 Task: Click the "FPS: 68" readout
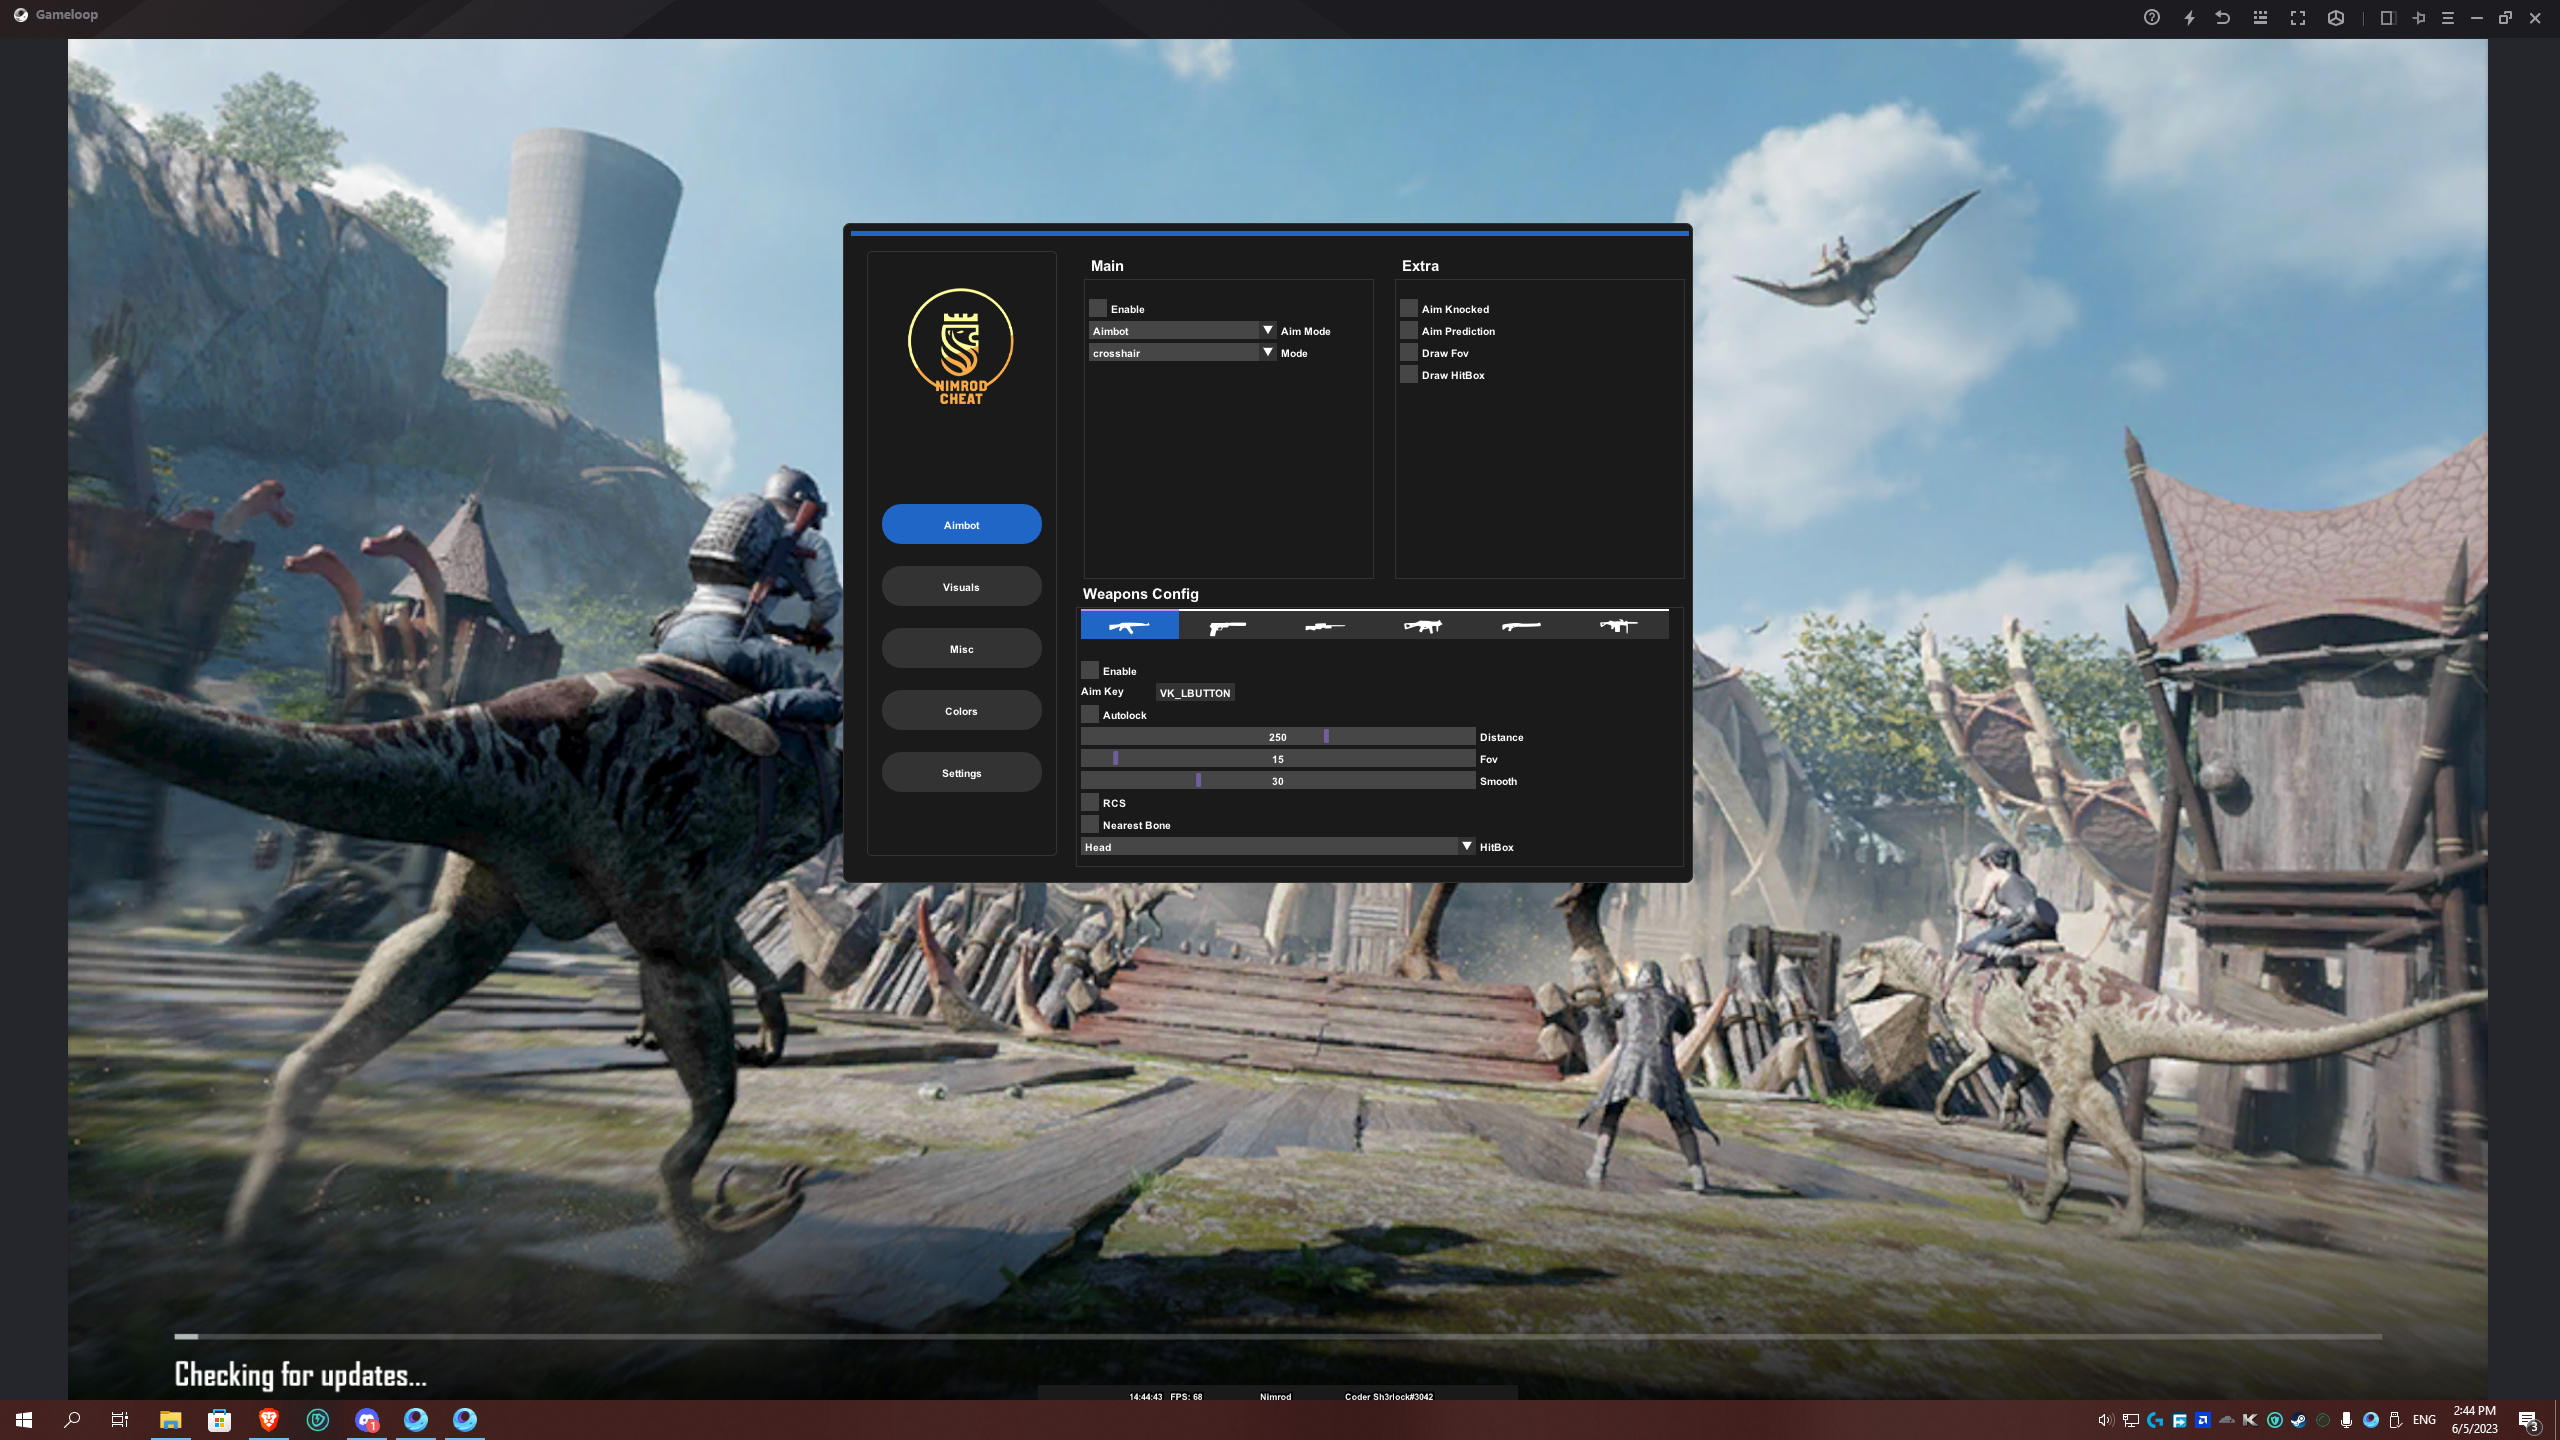(x=1186, y=1397)
